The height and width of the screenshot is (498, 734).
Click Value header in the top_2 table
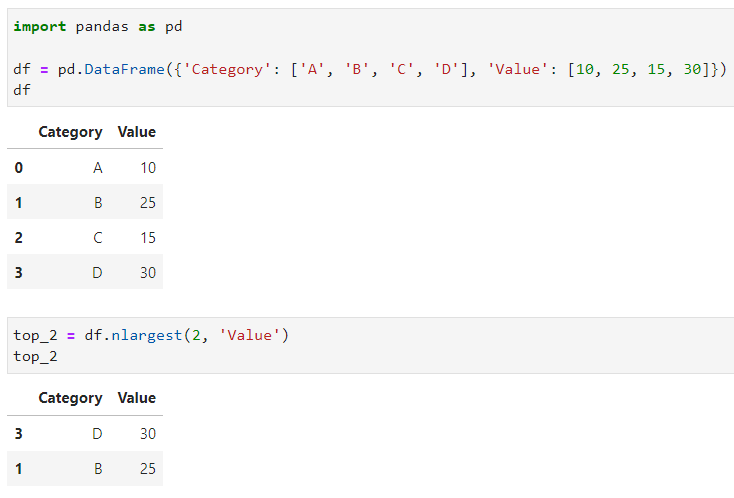(x=137, y=398)
